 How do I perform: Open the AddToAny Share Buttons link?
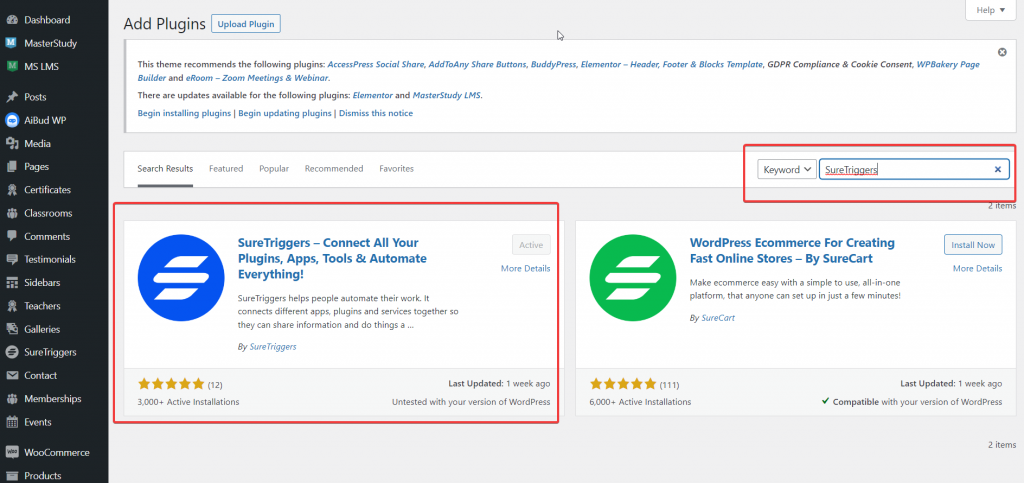pos(477,65)
